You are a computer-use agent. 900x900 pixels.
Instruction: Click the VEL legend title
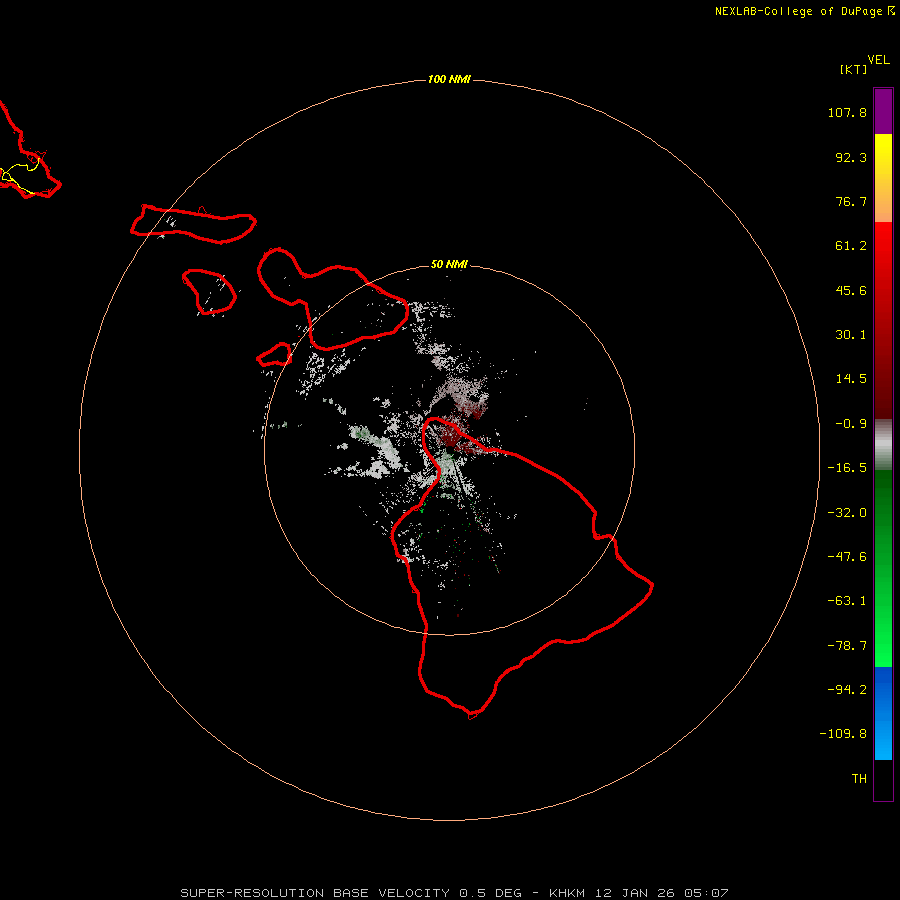pos(879,60)
